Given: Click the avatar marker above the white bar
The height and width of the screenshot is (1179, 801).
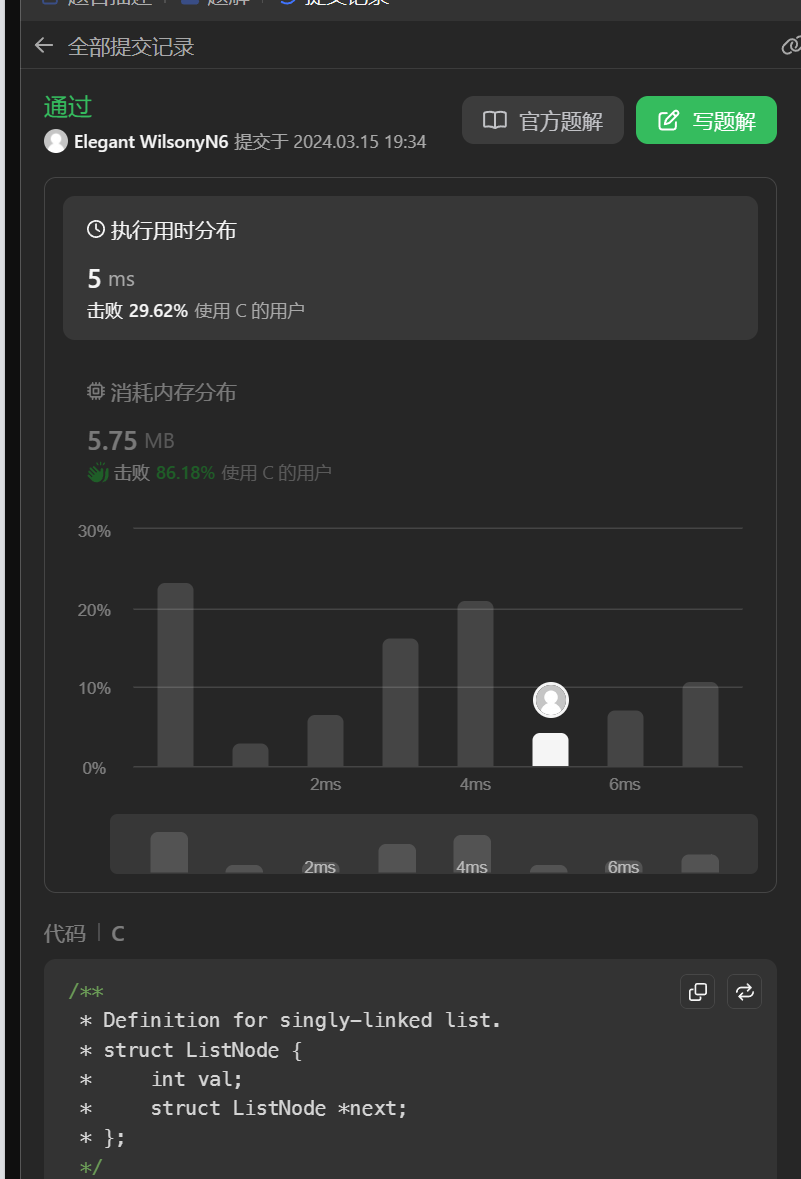Looking at the screenshot, I should [551, 700].
